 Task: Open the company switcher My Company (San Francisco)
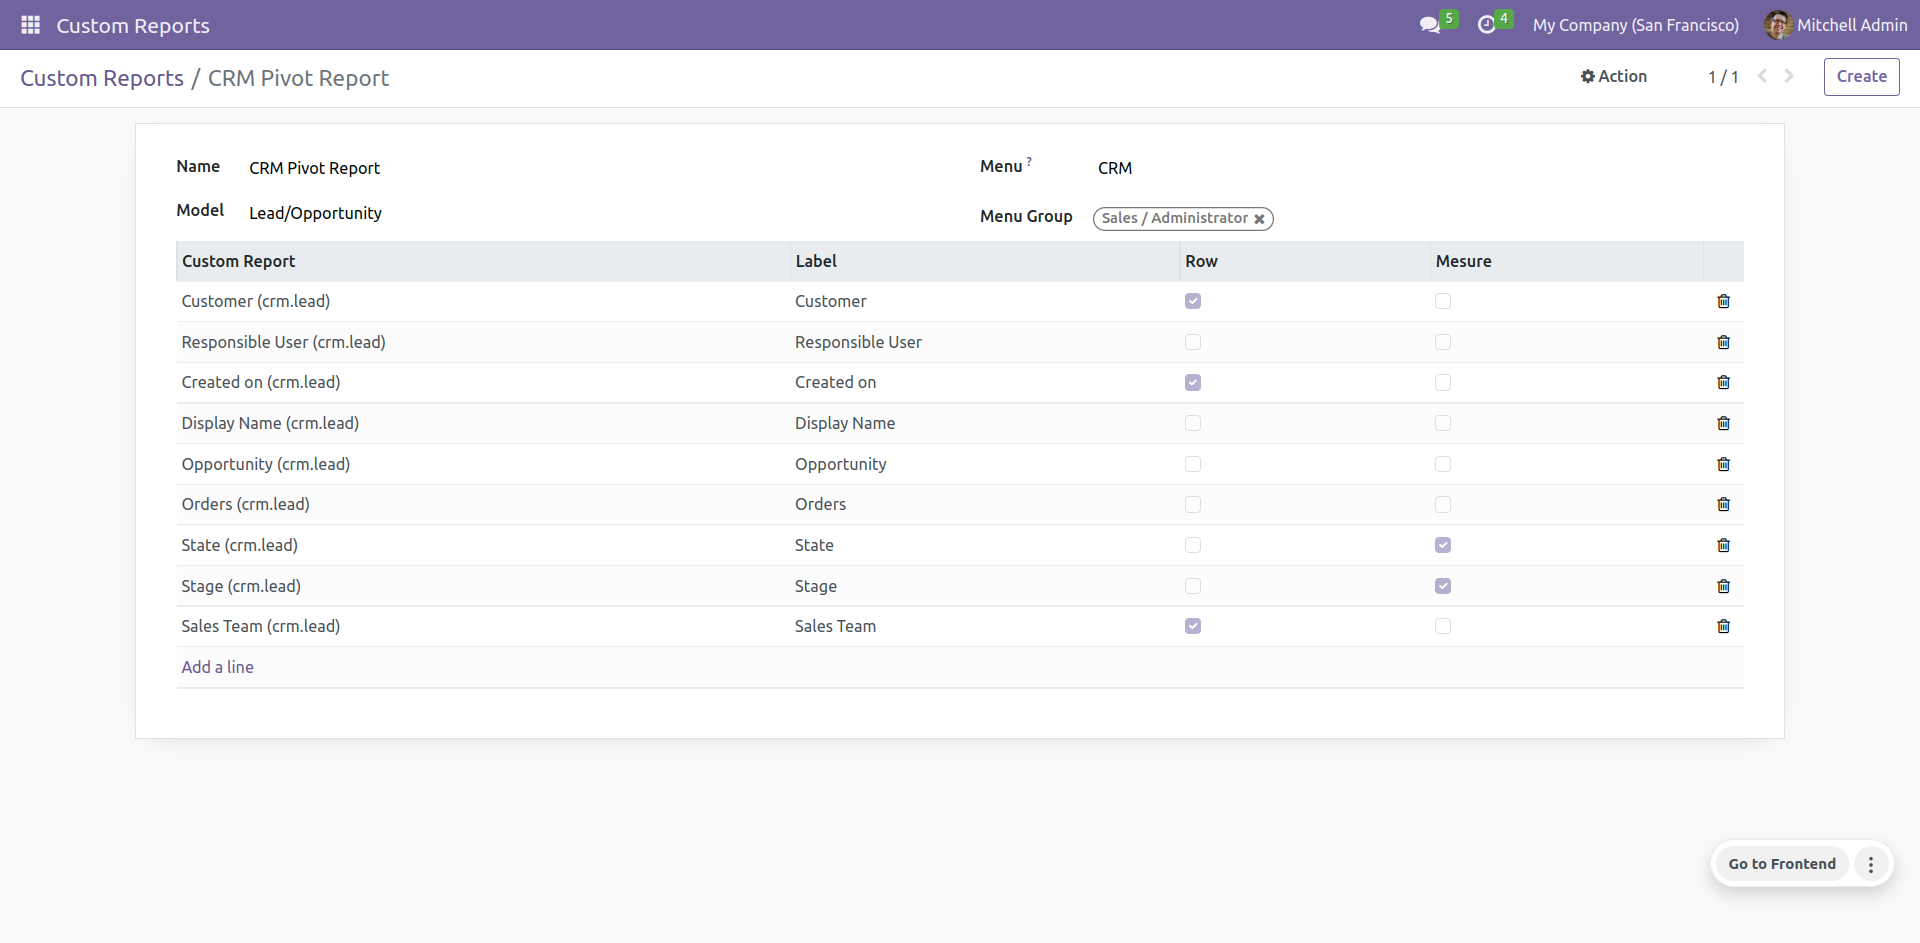[1635, 25]
